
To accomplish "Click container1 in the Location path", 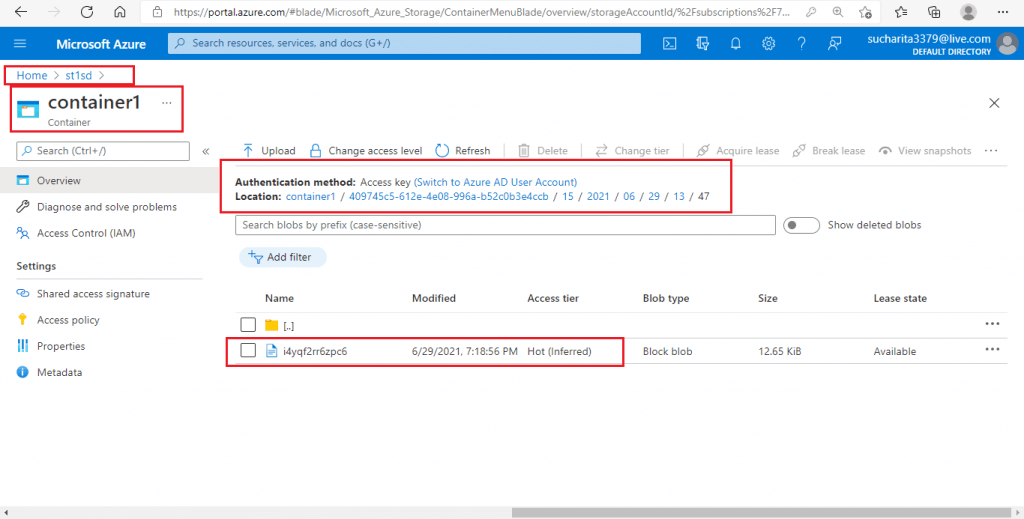I will point(311,196).
